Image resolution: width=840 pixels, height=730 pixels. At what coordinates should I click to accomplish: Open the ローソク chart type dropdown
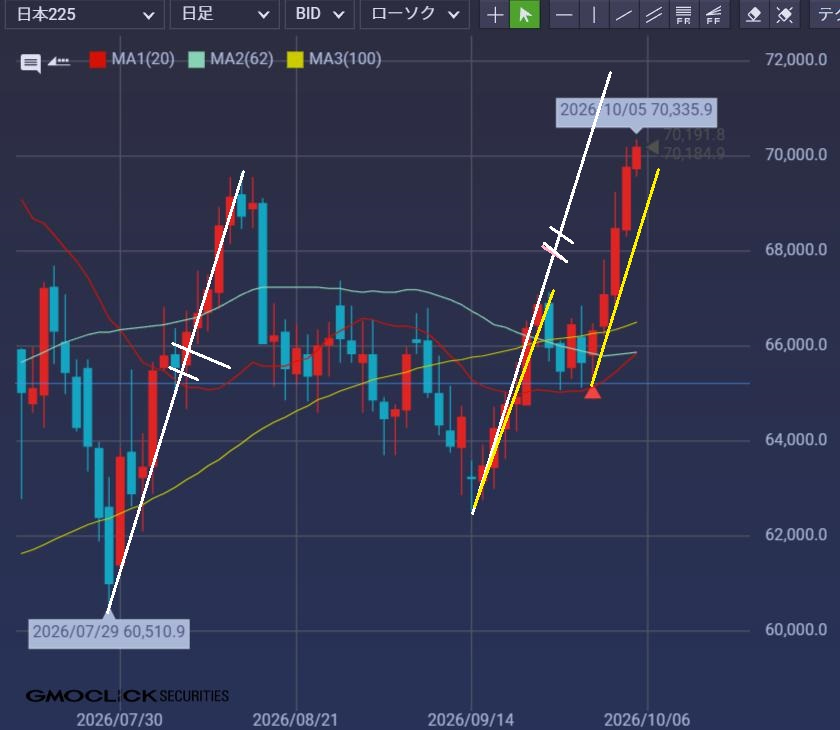point(415,14)
